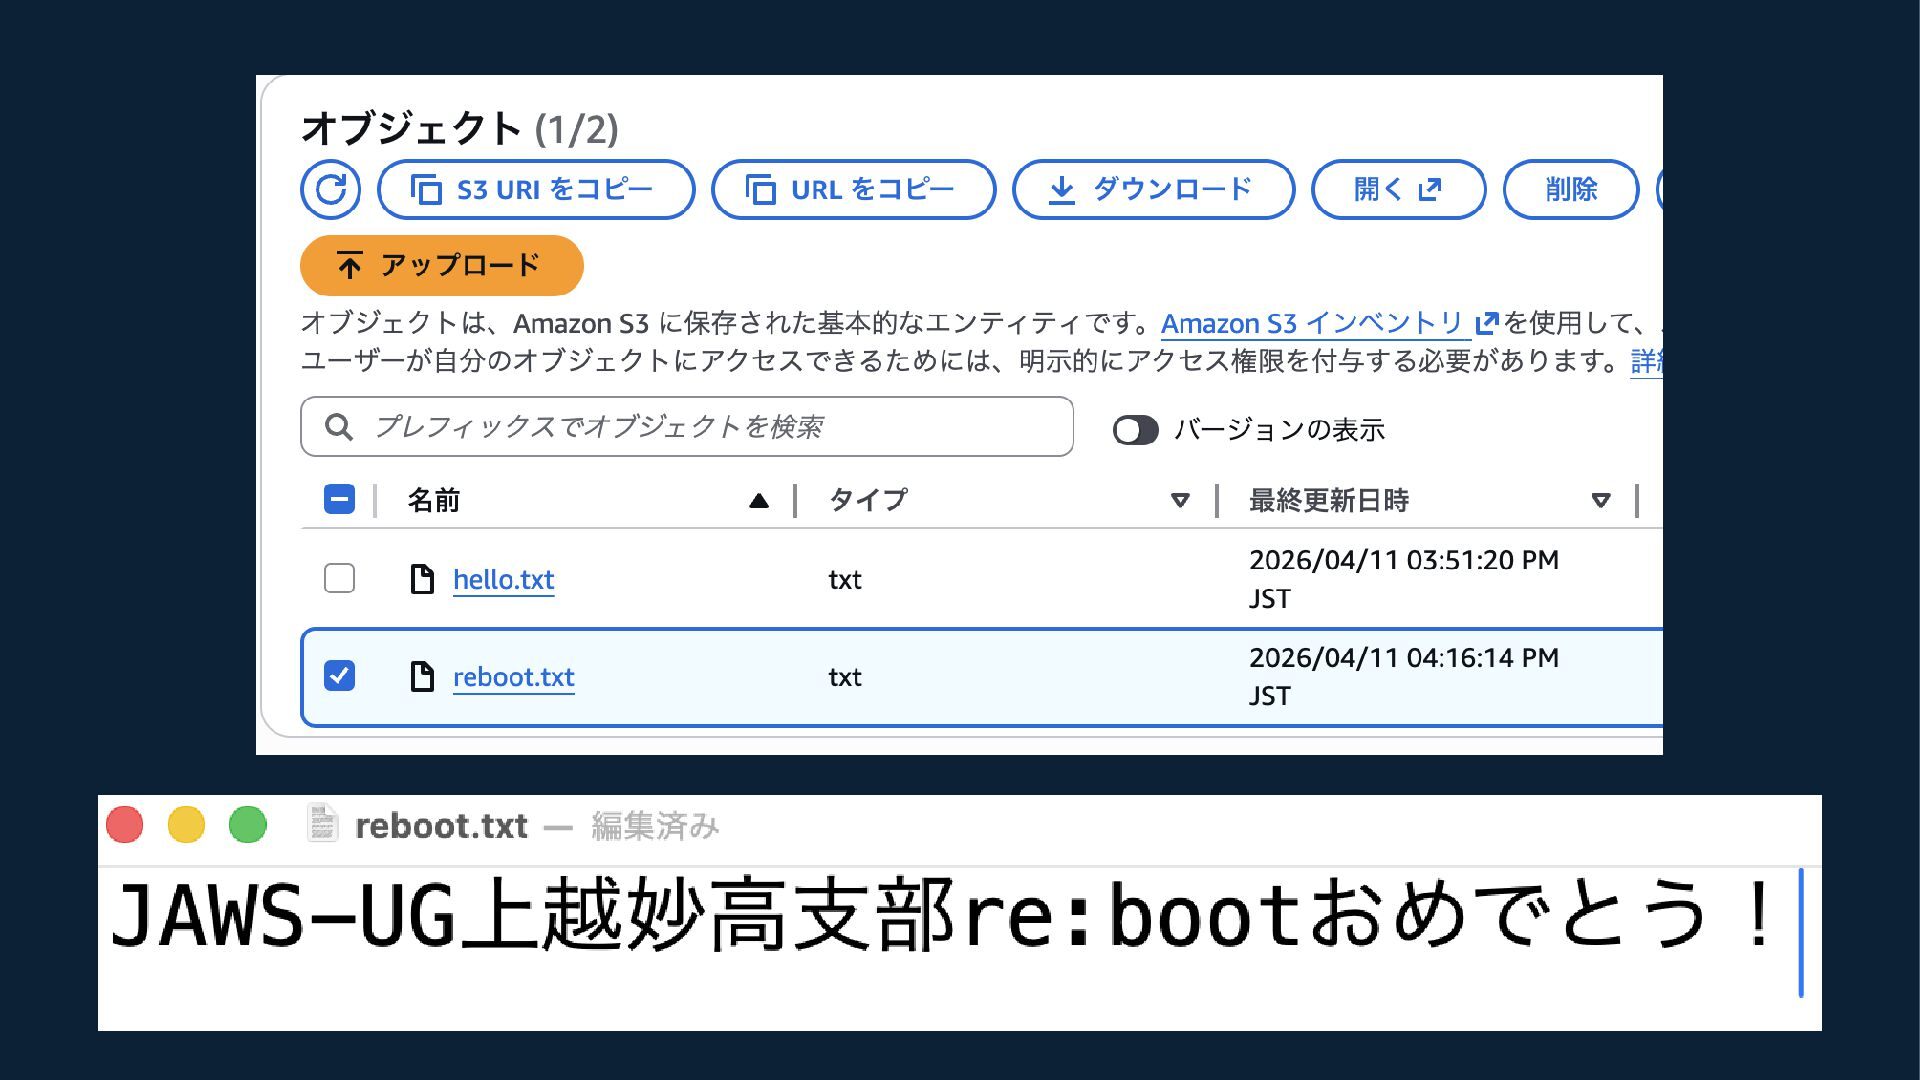This screenshot has width=1920, height=1080.
Task: Click the refresh objects icon button
Action: pos(330,189)
